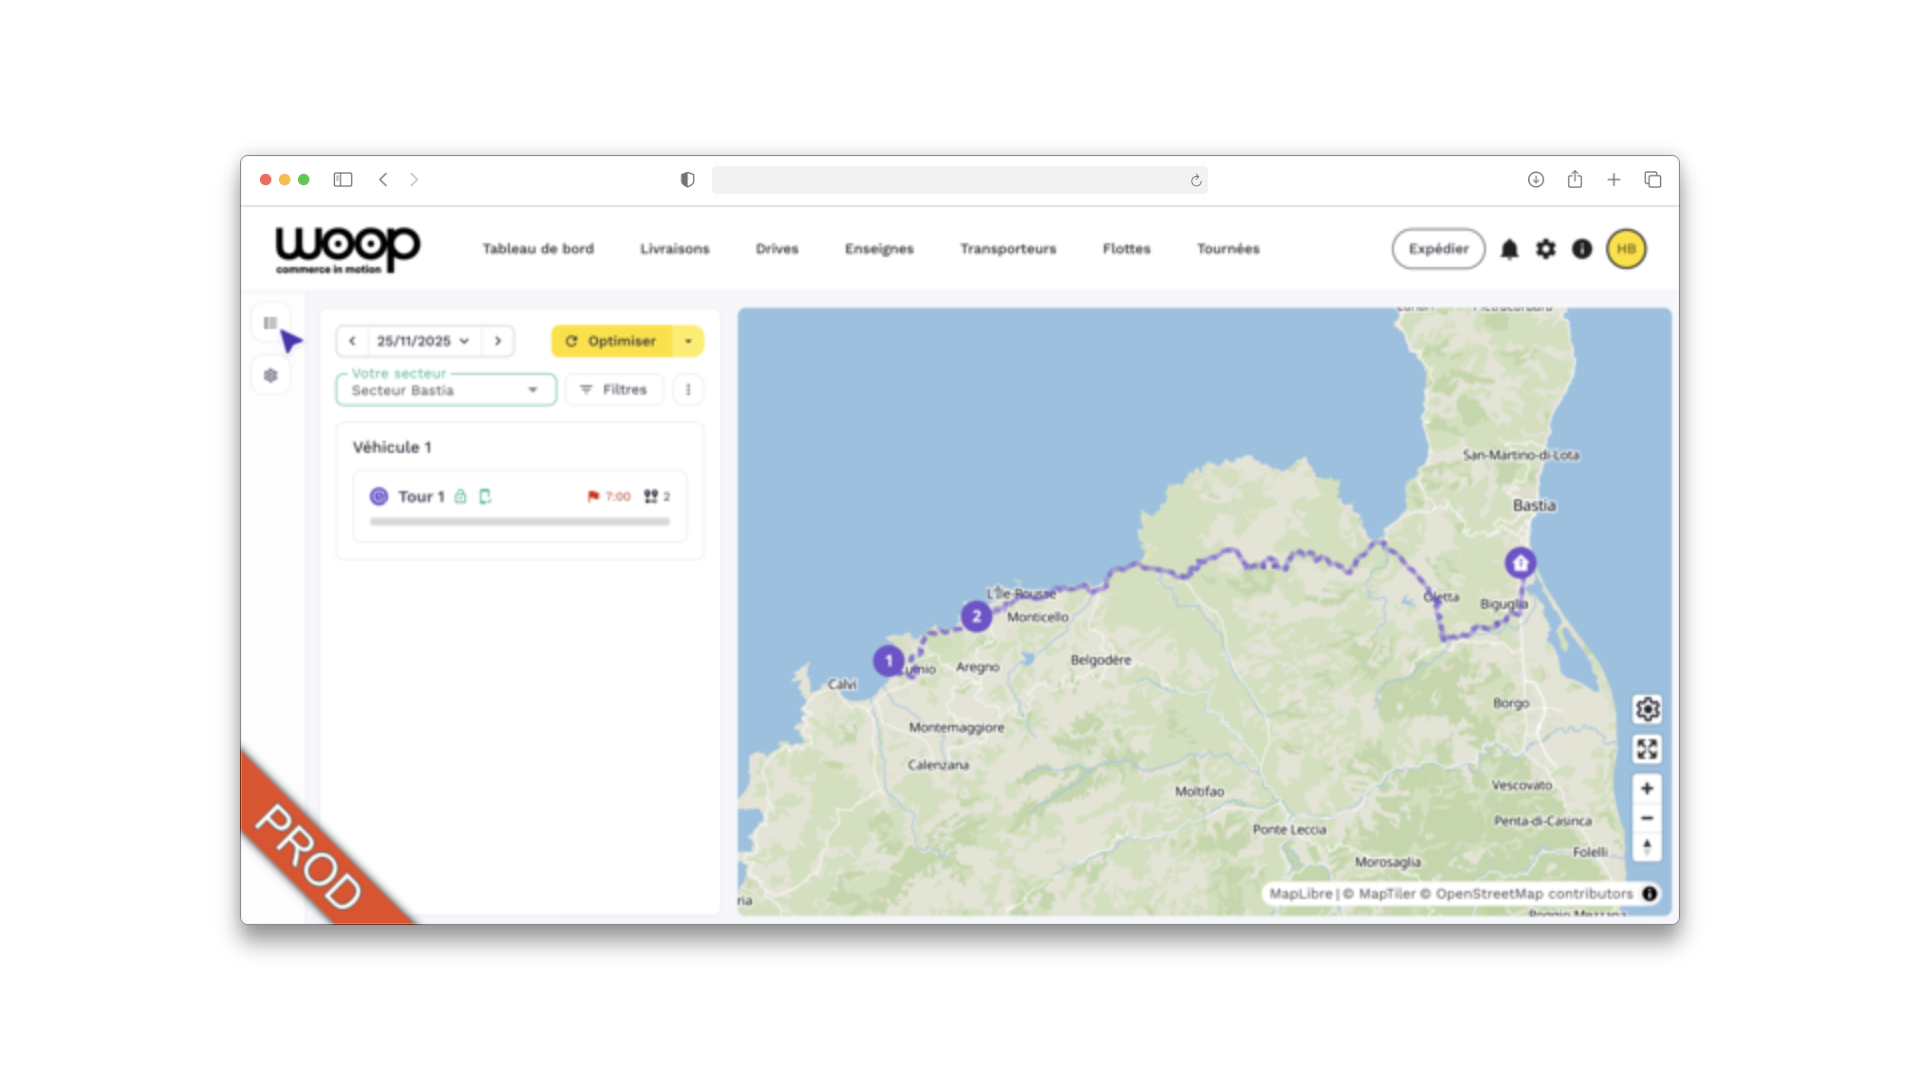The width and height of the screenshot is (1920, 1080).
Task: Click the left sidebar list icon
Action: click(270, 323)
